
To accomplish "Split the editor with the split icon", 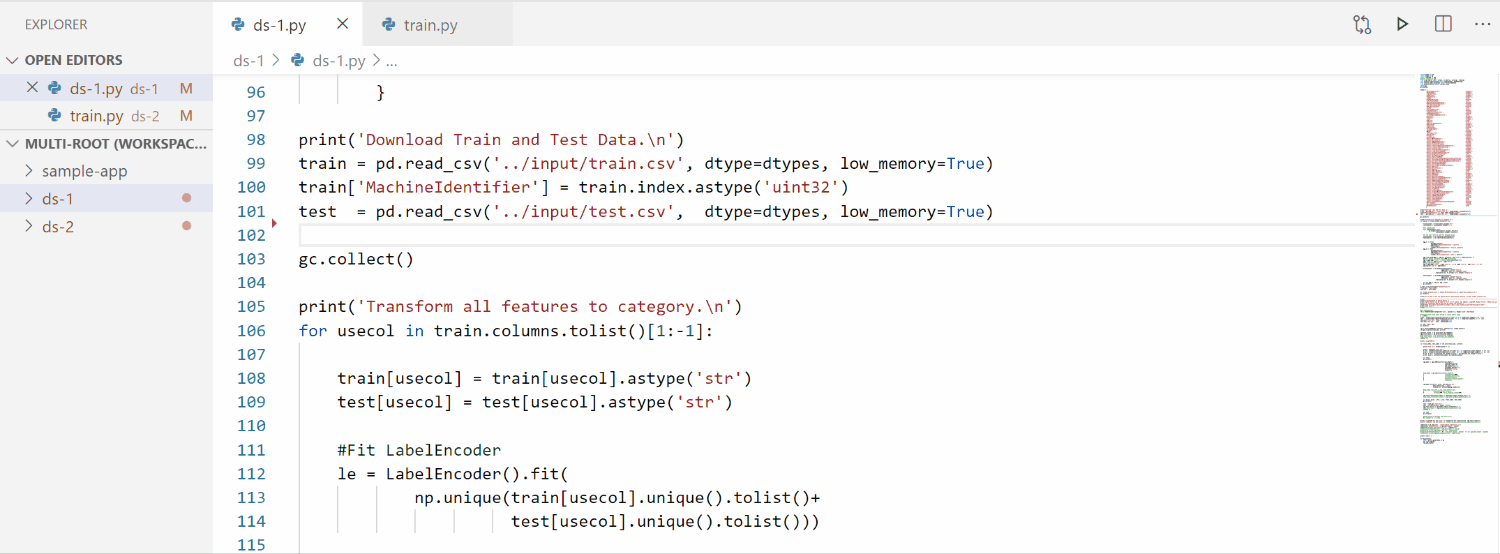I will 1443,24.
